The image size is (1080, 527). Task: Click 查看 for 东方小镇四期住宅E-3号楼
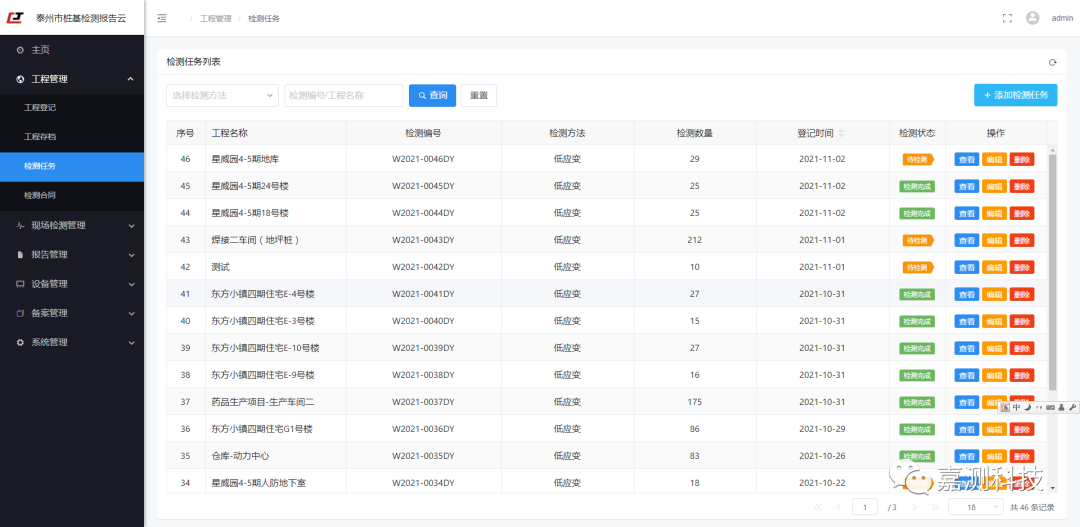click(966, 321)
